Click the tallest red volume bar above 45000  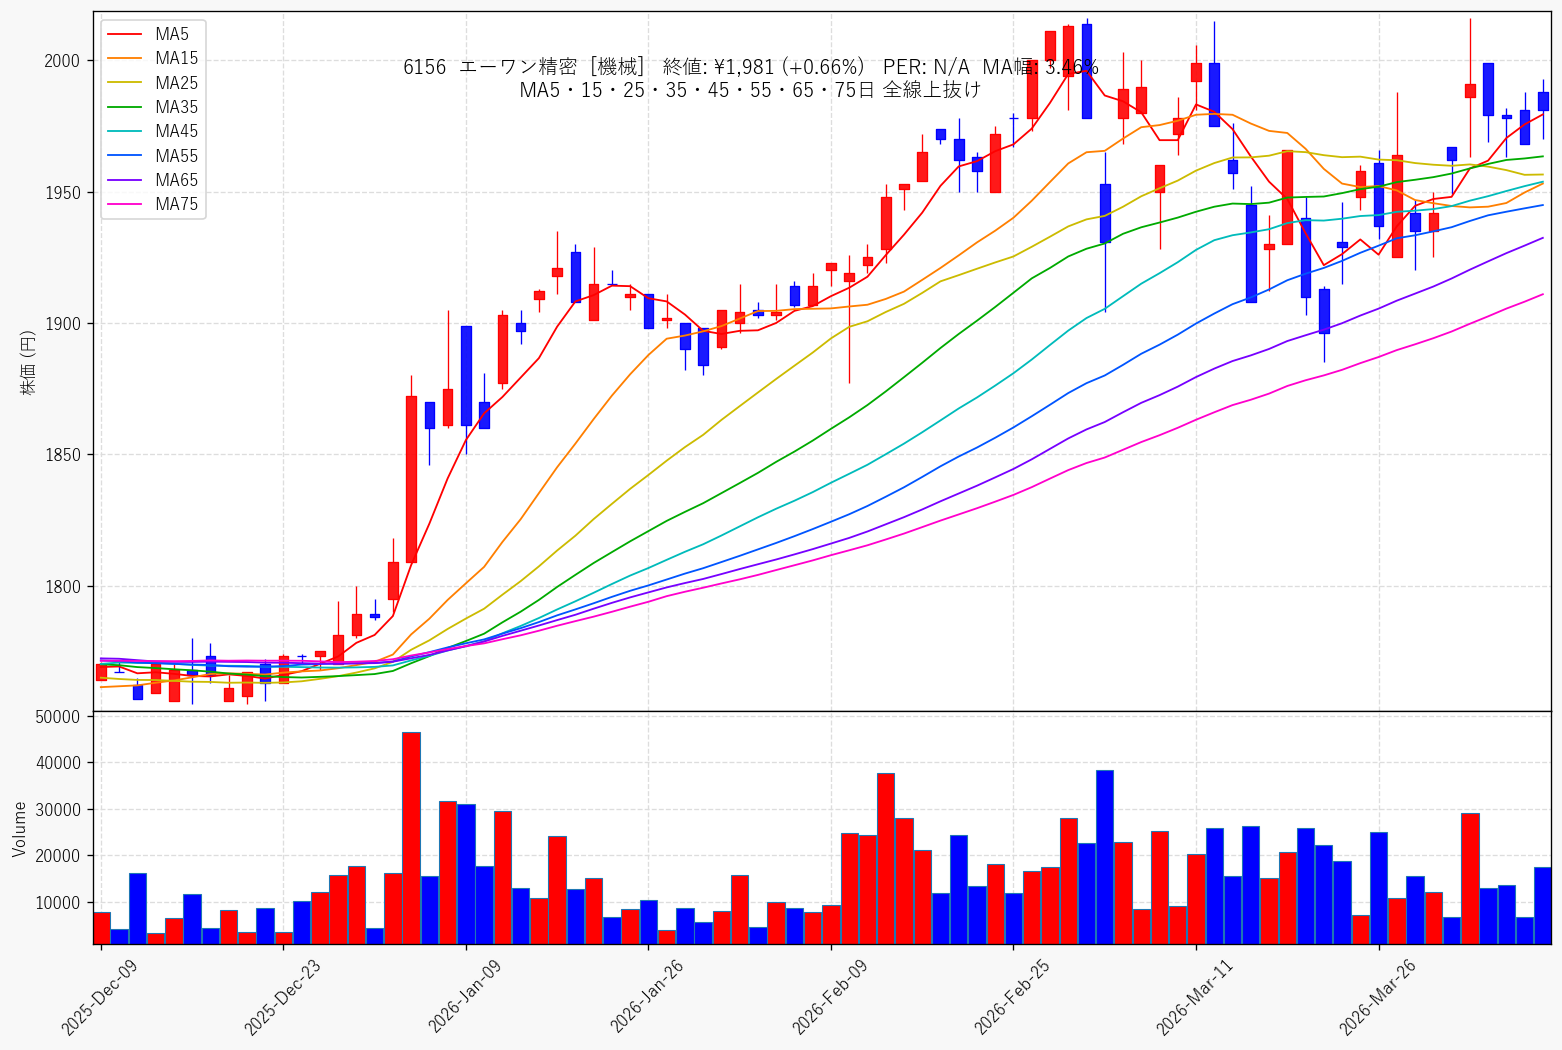[411, 838]
